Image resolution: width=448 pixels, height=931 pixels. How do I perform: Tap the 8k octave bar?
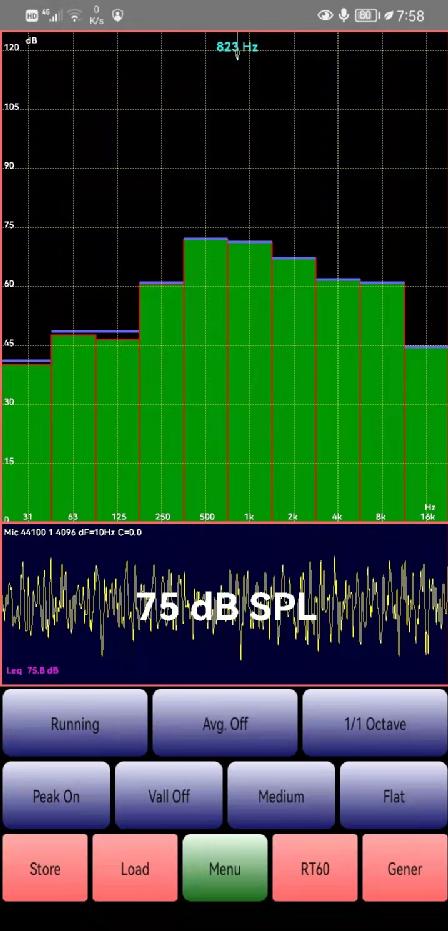click(382, 402)
